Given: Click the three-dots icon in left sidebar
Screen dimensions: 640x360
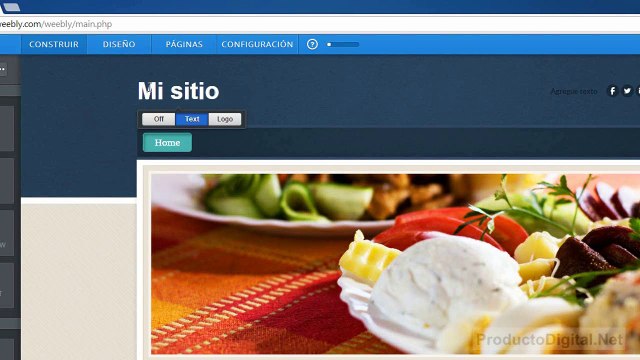Looking at the screenshot, I should [x=2, y=69].
